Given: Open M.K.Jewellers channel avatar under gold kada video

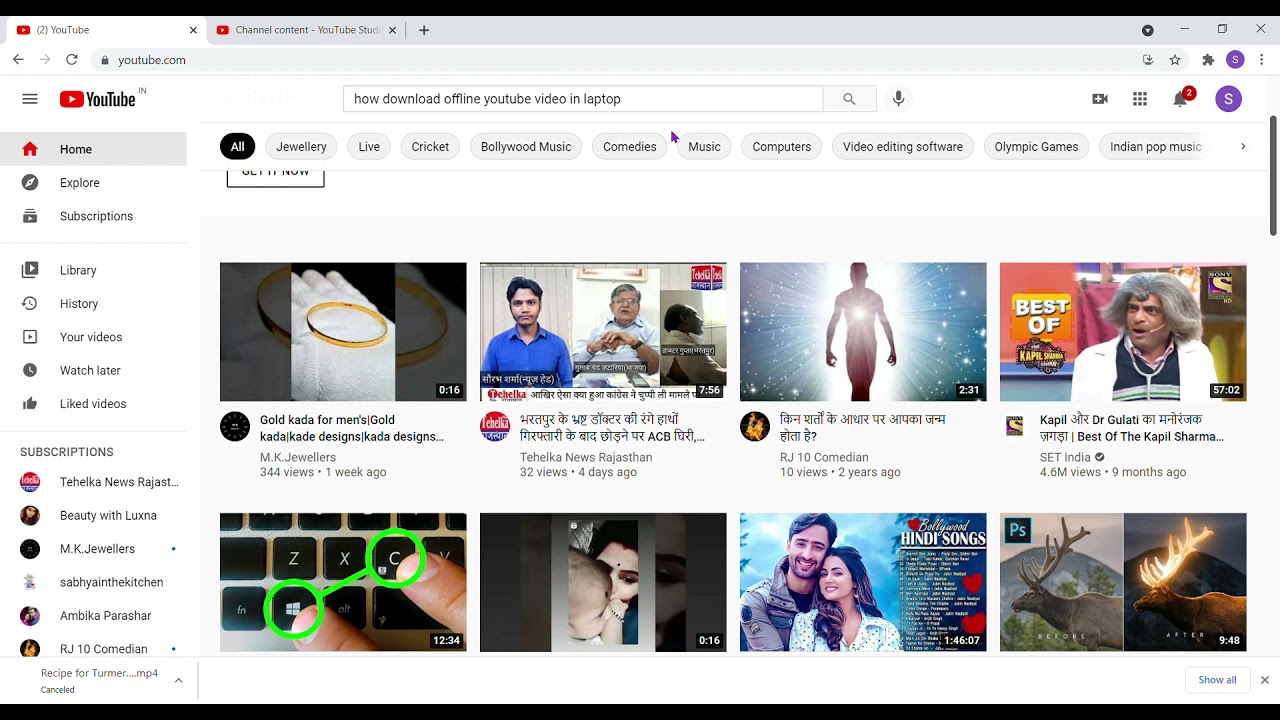Looking at the screenshot, I should [x=235, y=426].
